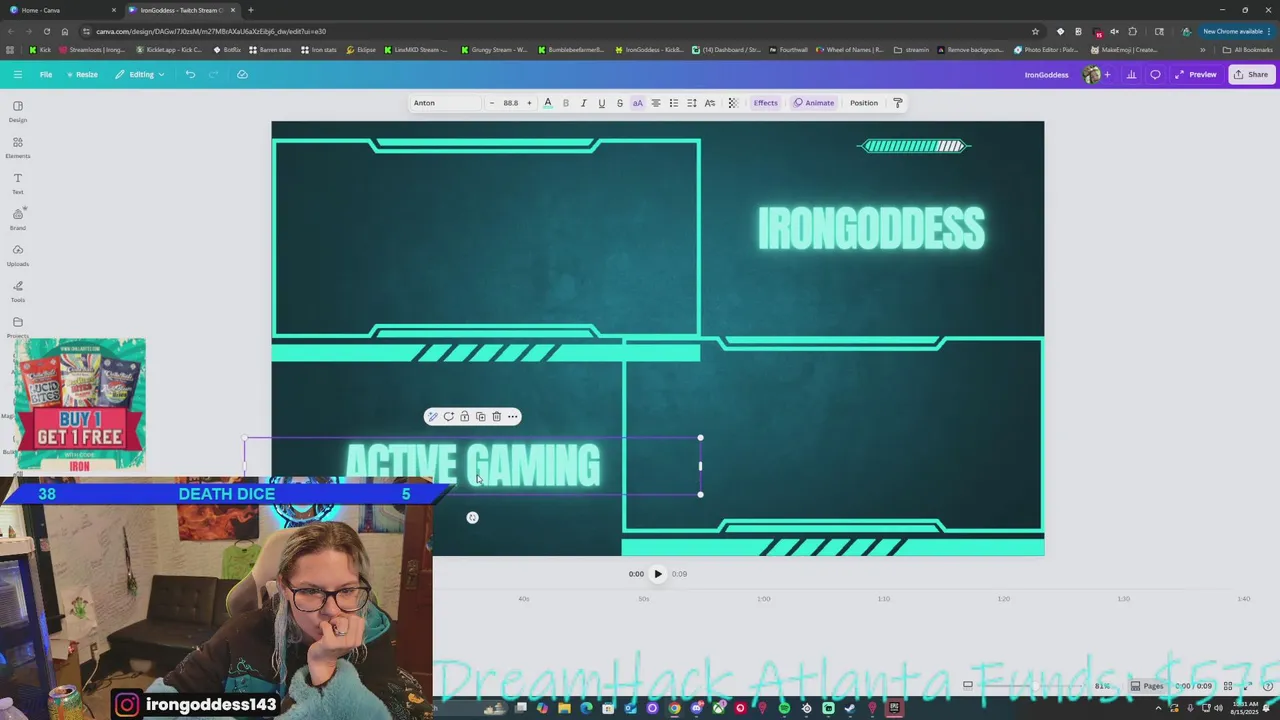Click rotate-sync icon on floating toolbar
The height and width of the screenshot is (720, 1280).
click(448, 417)
